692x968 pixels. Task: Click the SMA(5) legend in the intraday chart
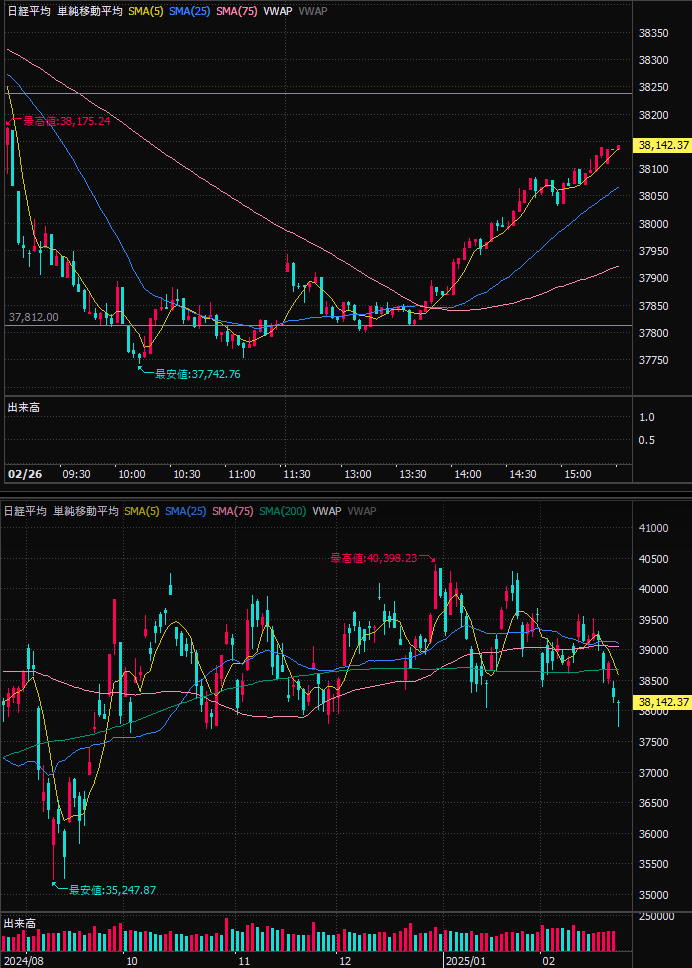(x=146, y=11)
